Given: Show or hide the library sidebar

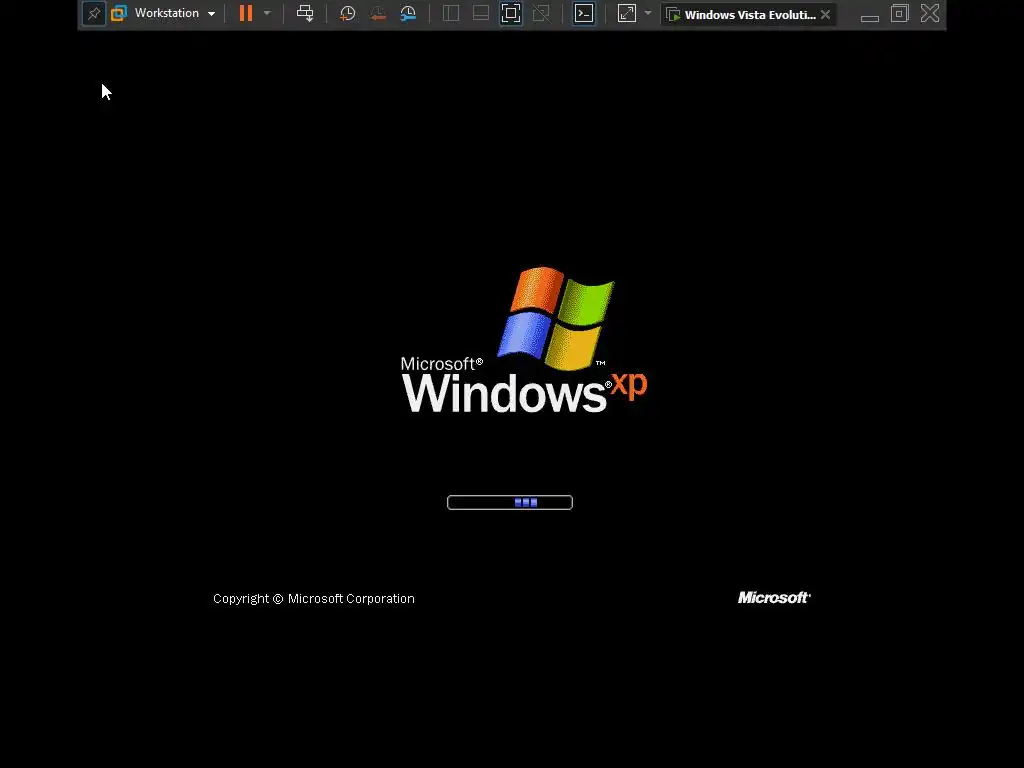Looking at the screenshot, I should 451,13.
